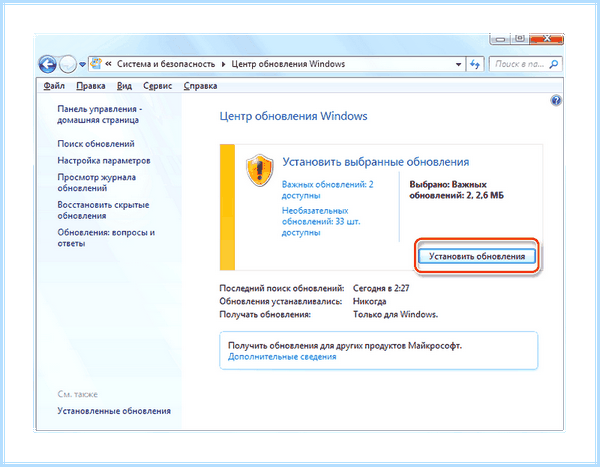
Task: Open 'Просмотр журнала обновлений' link
Action: [96, 183]
